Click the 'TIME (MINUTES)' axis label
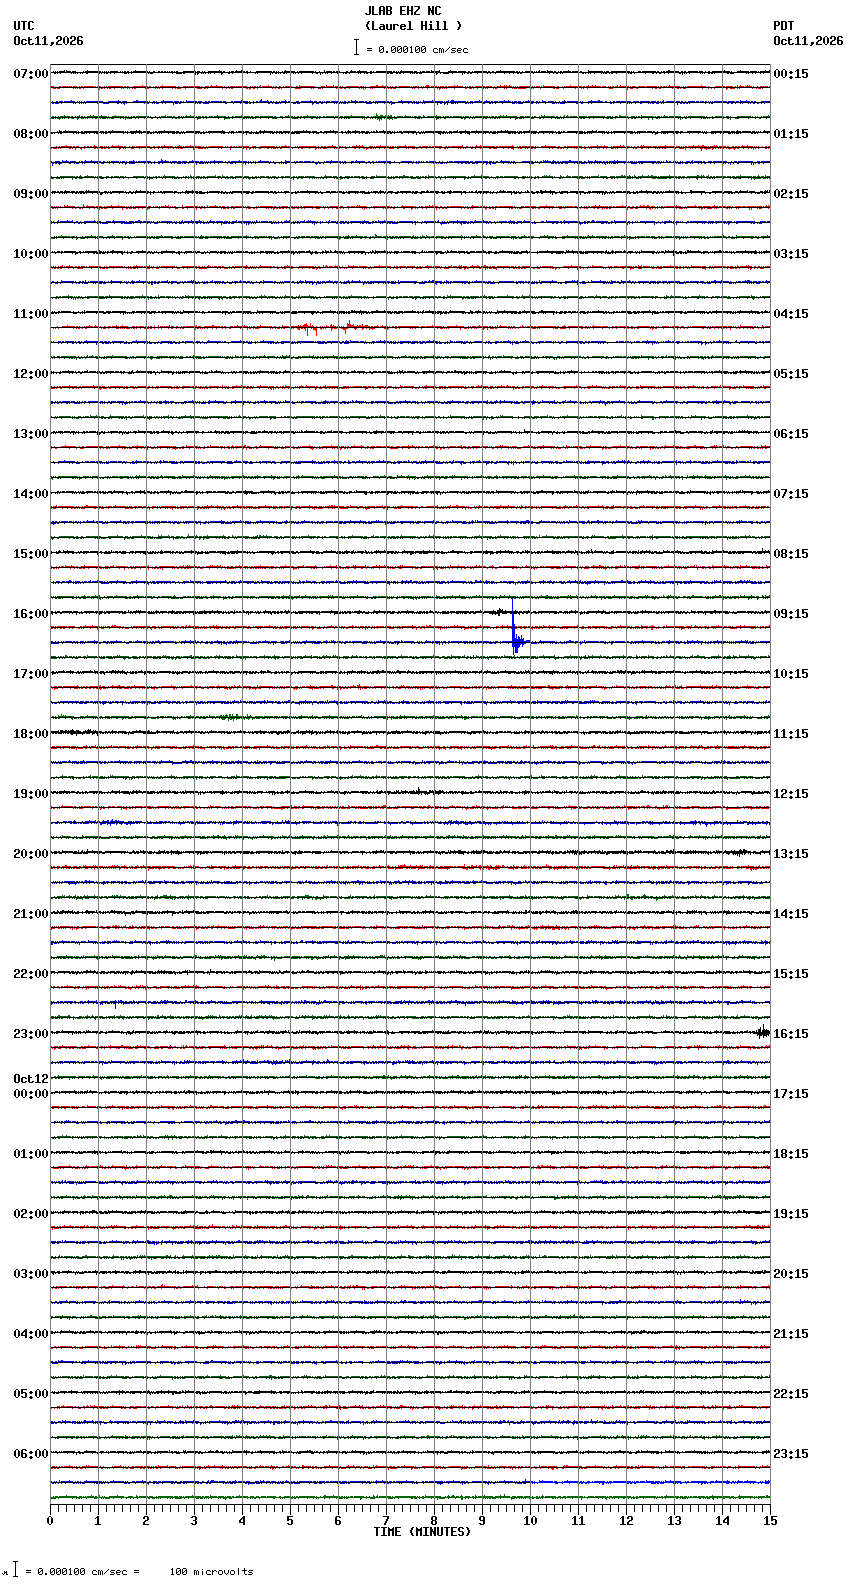This screenshot has height=1584, width=850. tap(422, 1532)
